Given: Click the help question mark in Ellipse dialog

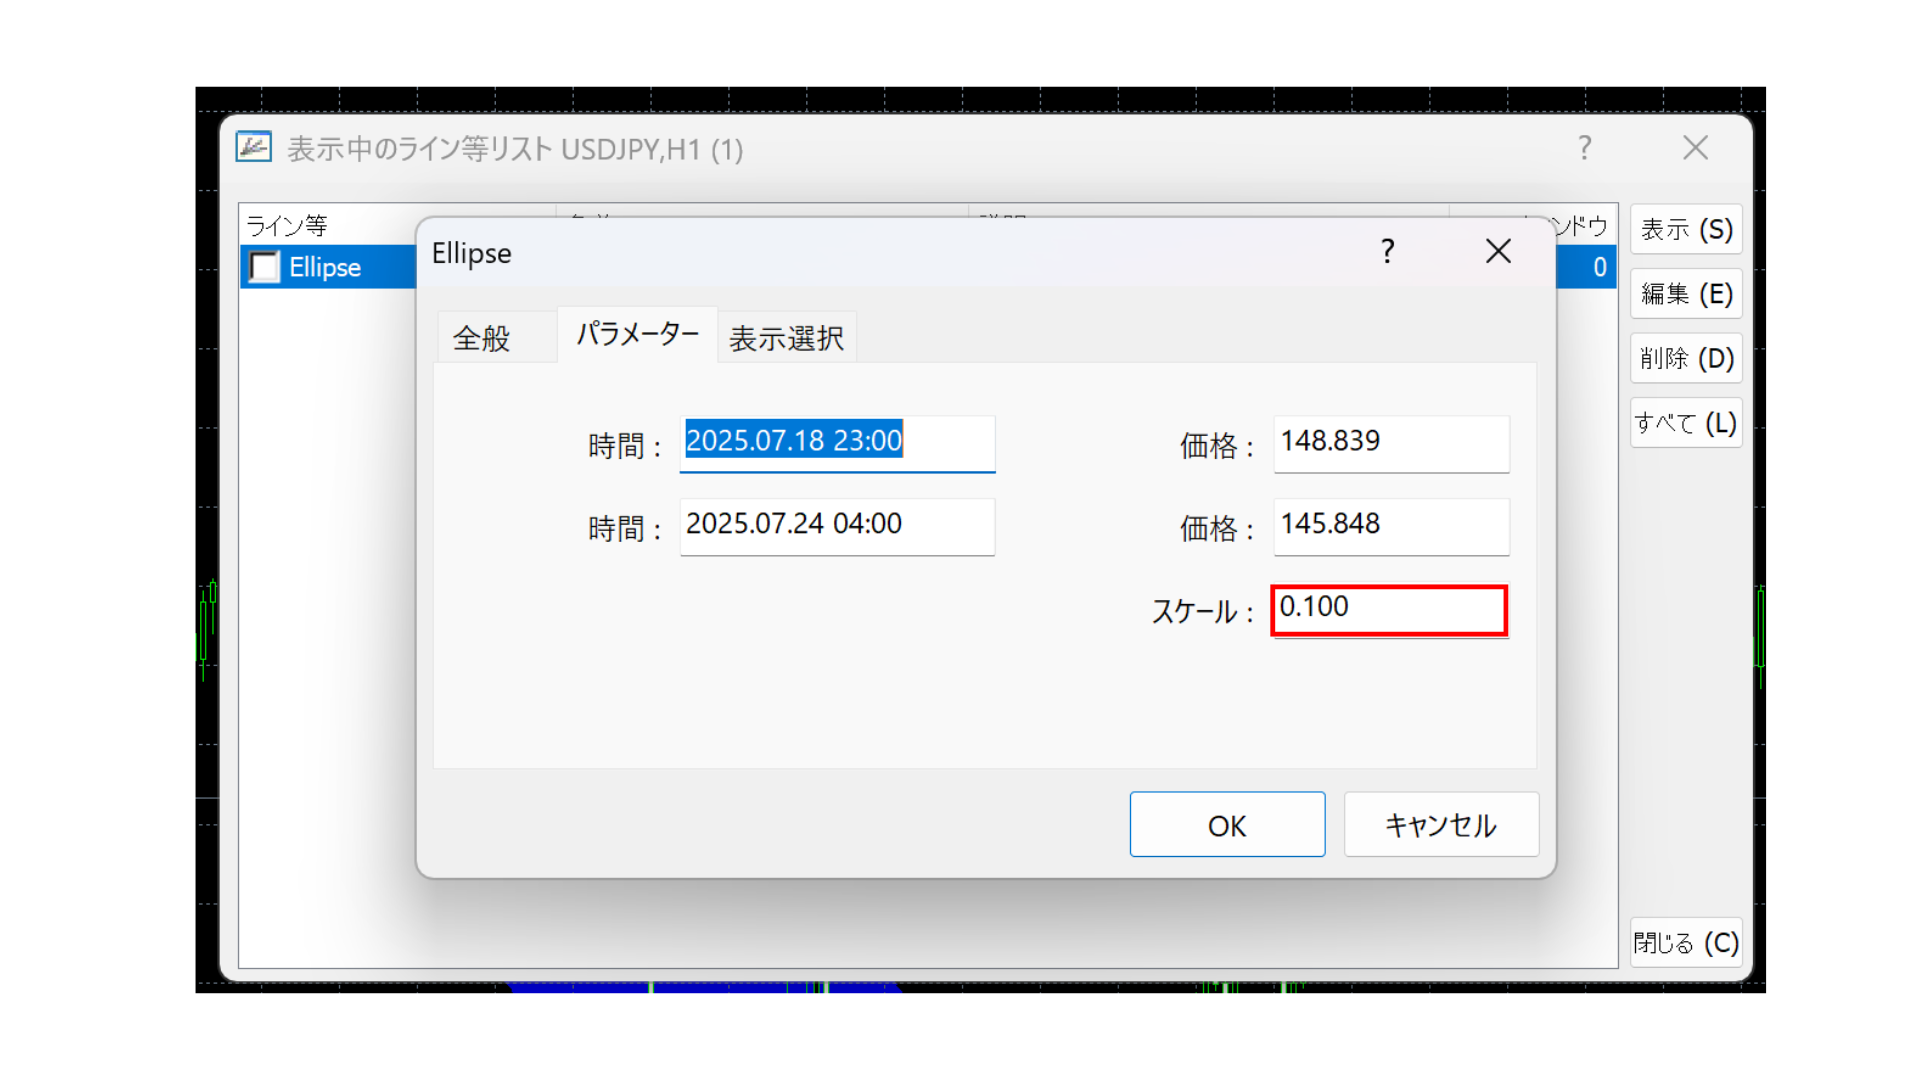Looking at the screenshot, I should (1387, 251).
